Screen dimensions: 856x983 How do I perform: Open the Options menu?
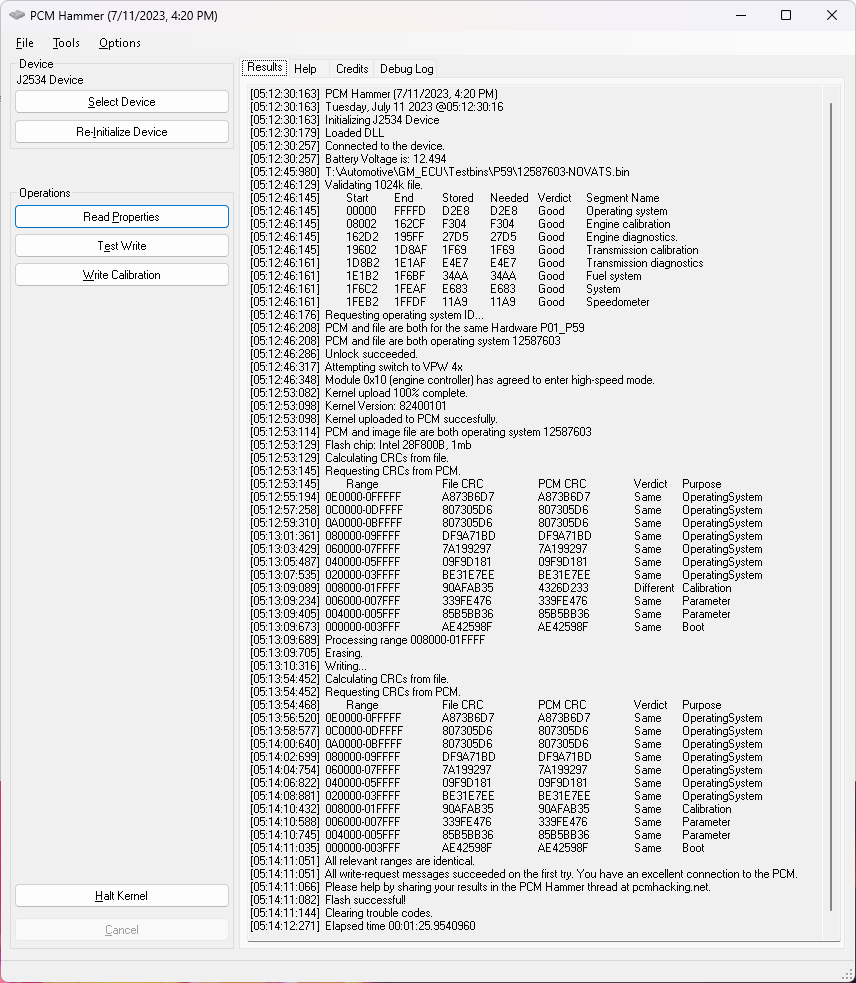(119, 43)
